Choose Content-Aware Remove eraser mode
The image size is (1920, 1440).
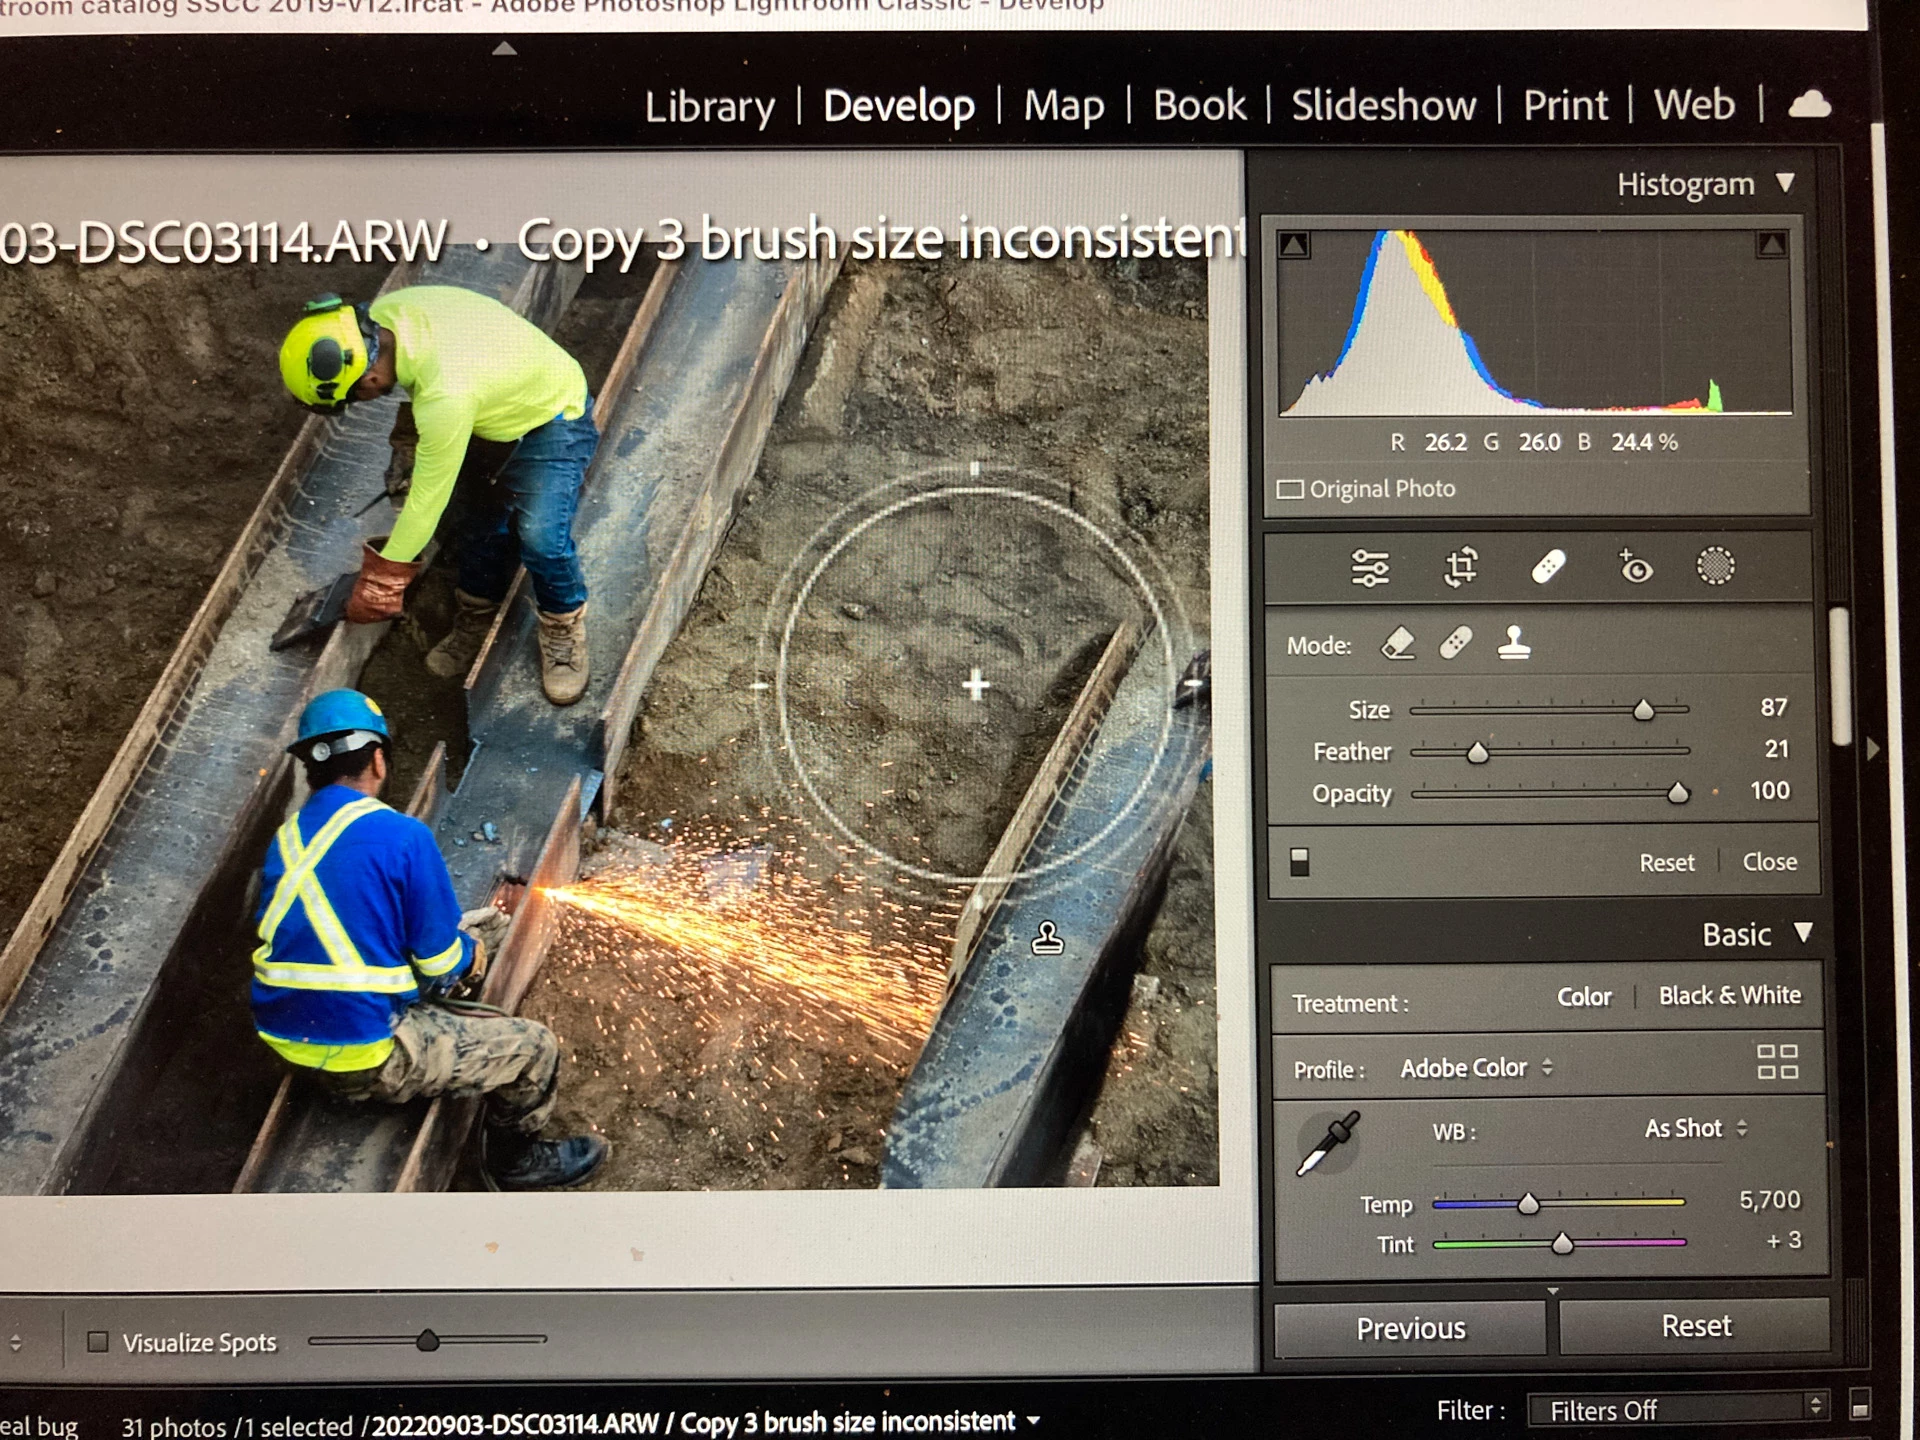(1398, 643)
